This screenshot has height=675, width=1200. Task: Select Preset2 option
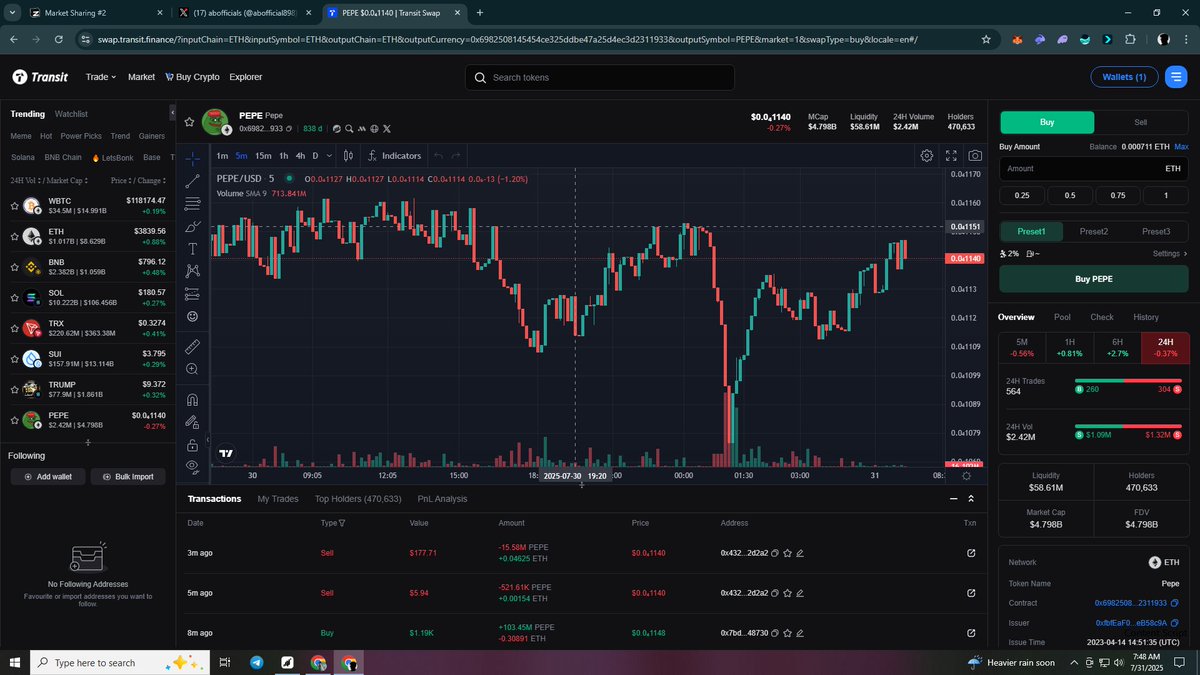click(x=1094, y=231)
